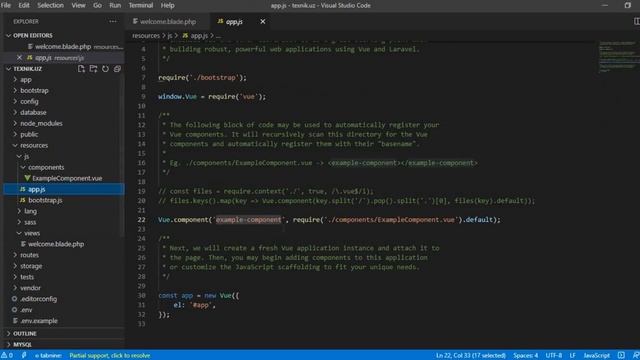Screen dimensions: 640x360
Task: Expand the routes folder
Action: pos(29,255)
